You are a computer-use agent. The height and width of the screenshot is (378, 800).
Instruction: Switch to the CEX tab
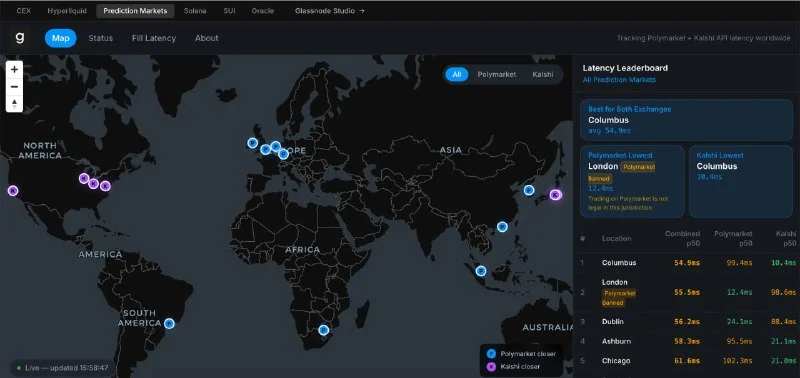(x=23, y=11)
